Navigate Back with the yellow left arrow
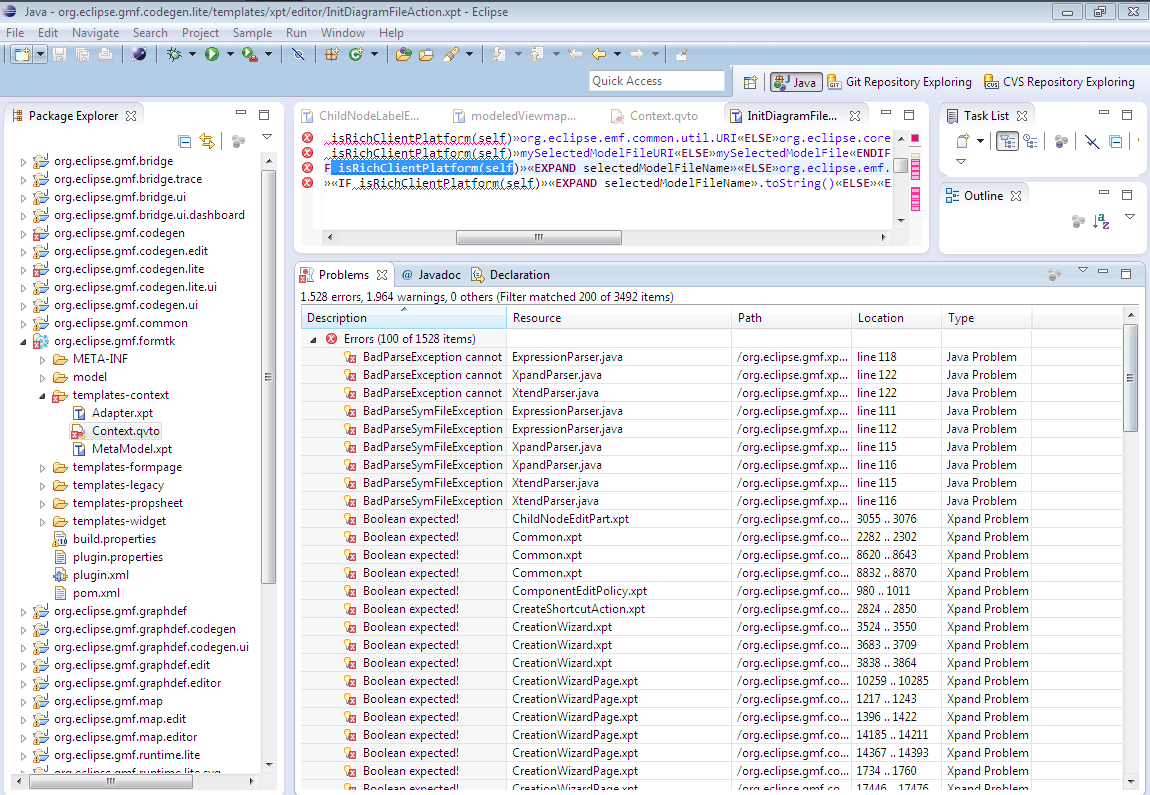Screen dimensions: 1150x795 (x=599, y=54)
